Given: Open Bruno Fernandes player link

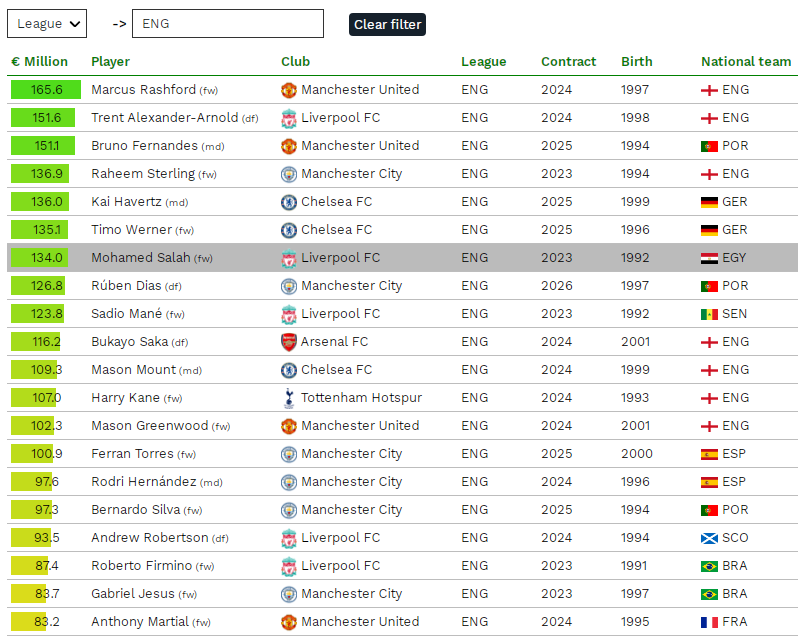Looking at the screenshot, I should [x=144, y=146].
